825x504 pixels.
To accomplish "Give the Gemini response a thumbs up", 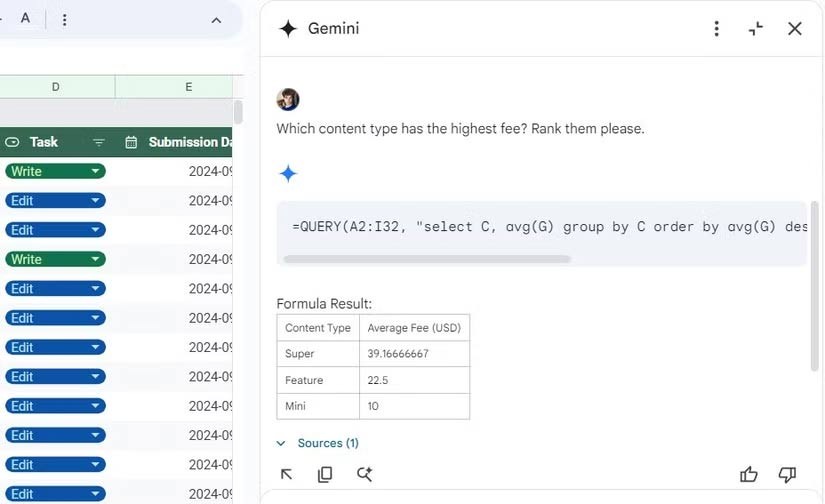I will click(748, 475).
